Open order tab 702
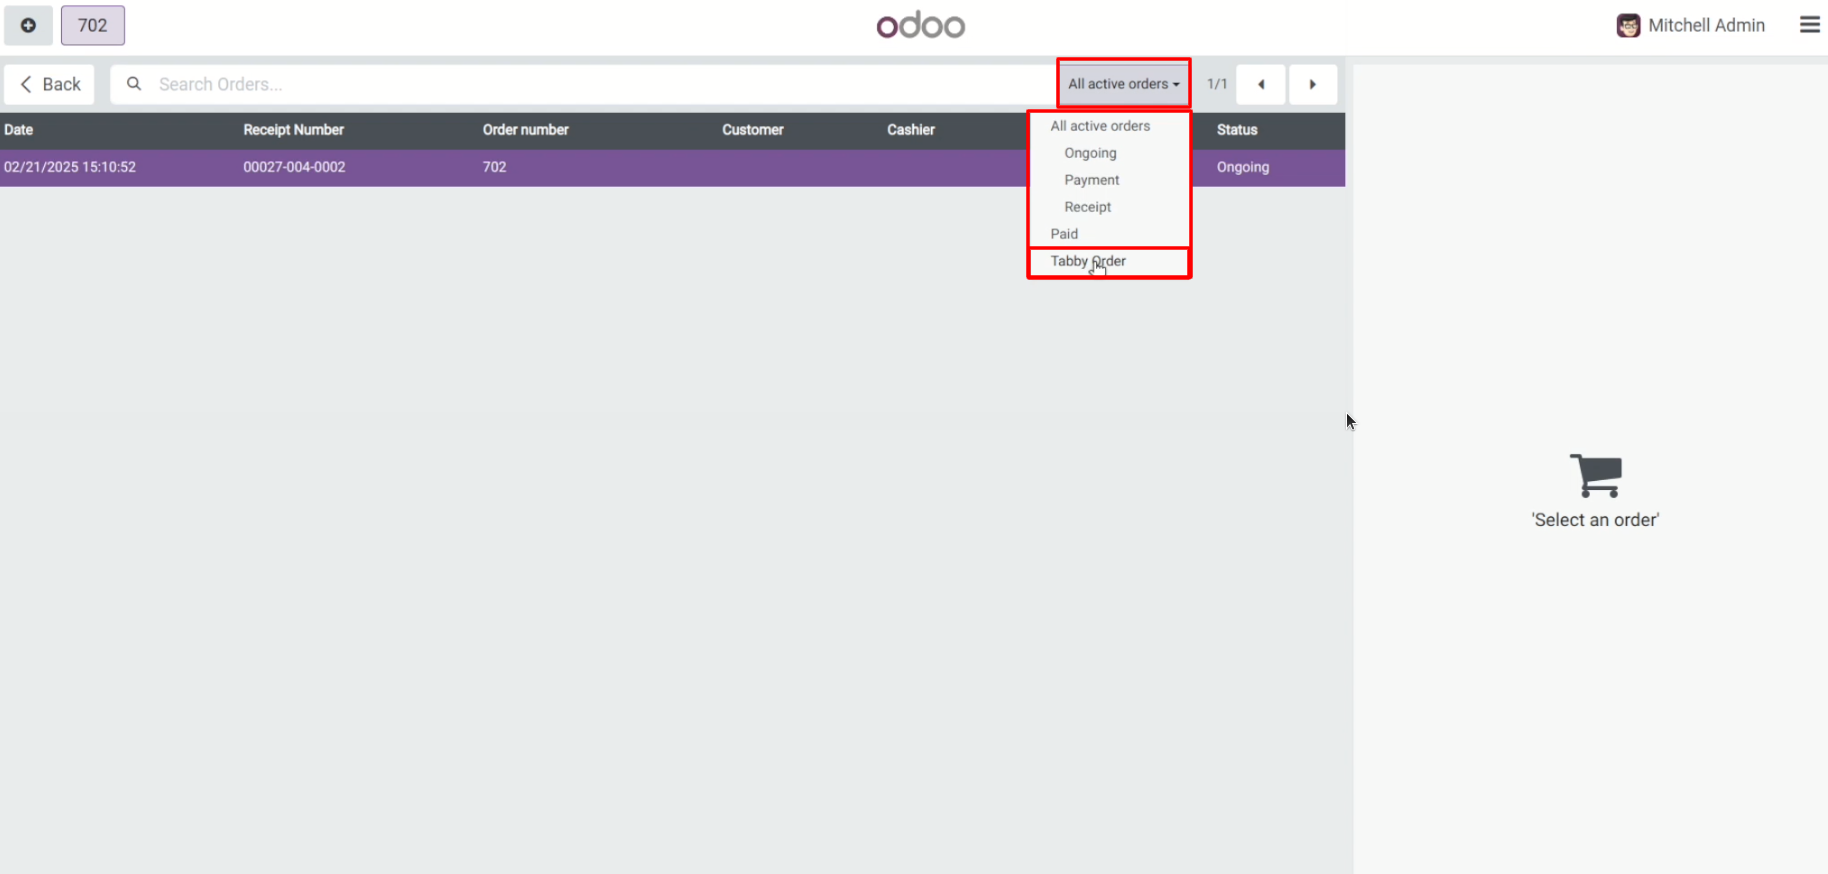Viewport: 1828px width, 874px height. pos(93,25)
